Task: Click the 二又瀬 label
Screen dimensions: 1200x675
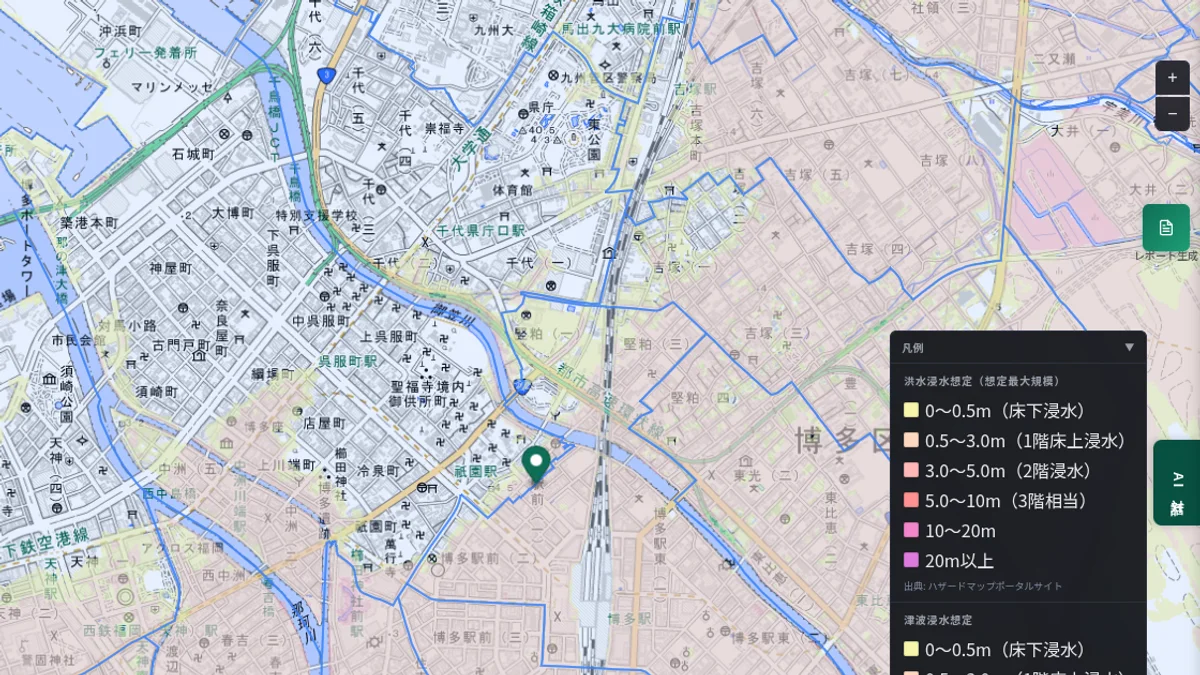Action: pyautogui.click(x=1053, y=59)
